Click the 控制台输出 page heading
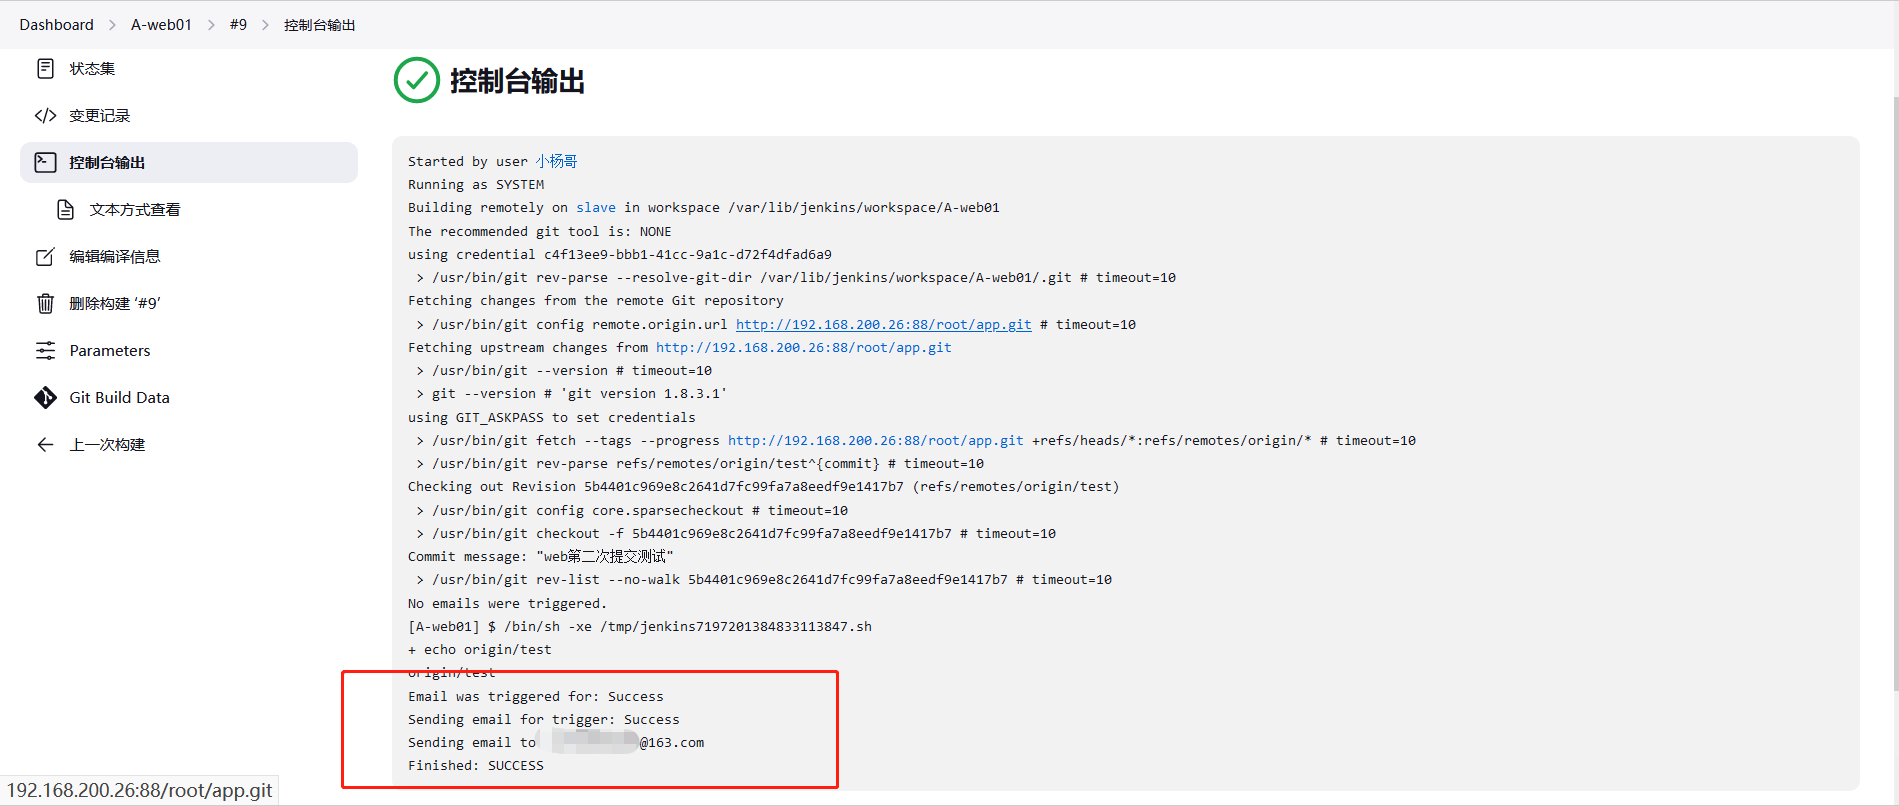This screenshot has height=806, width=1899. [517, 81]
